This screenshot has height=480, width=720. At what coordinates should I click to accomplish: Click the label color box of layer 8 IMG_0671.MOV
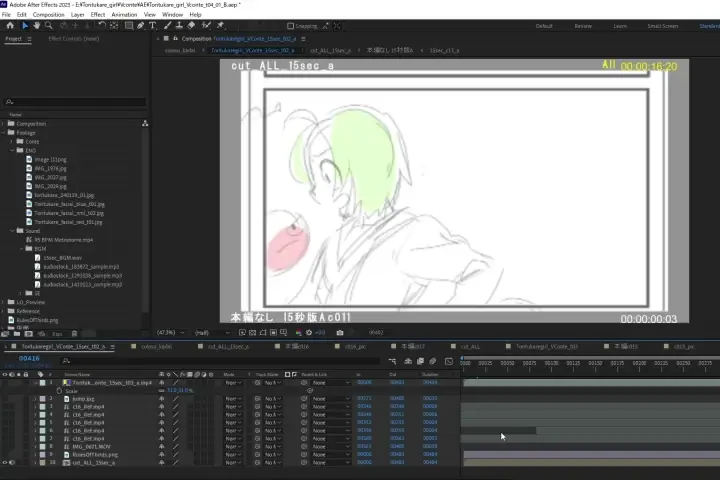tap(42, 446)
